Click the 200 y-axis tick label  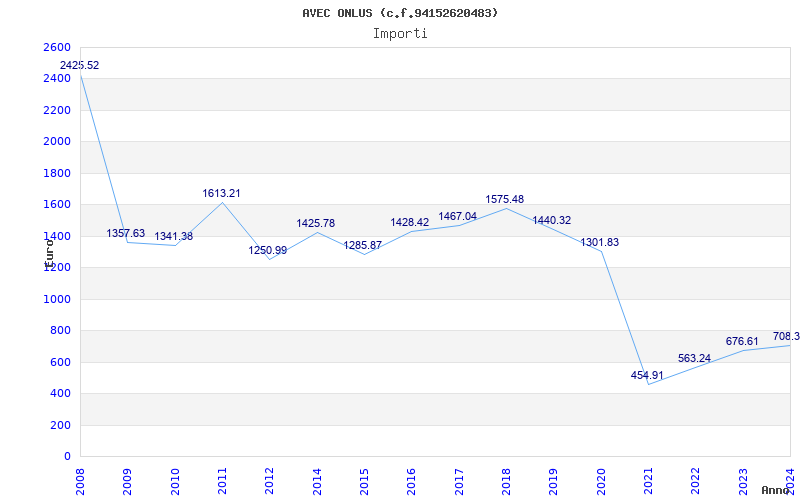pos(60,425)
